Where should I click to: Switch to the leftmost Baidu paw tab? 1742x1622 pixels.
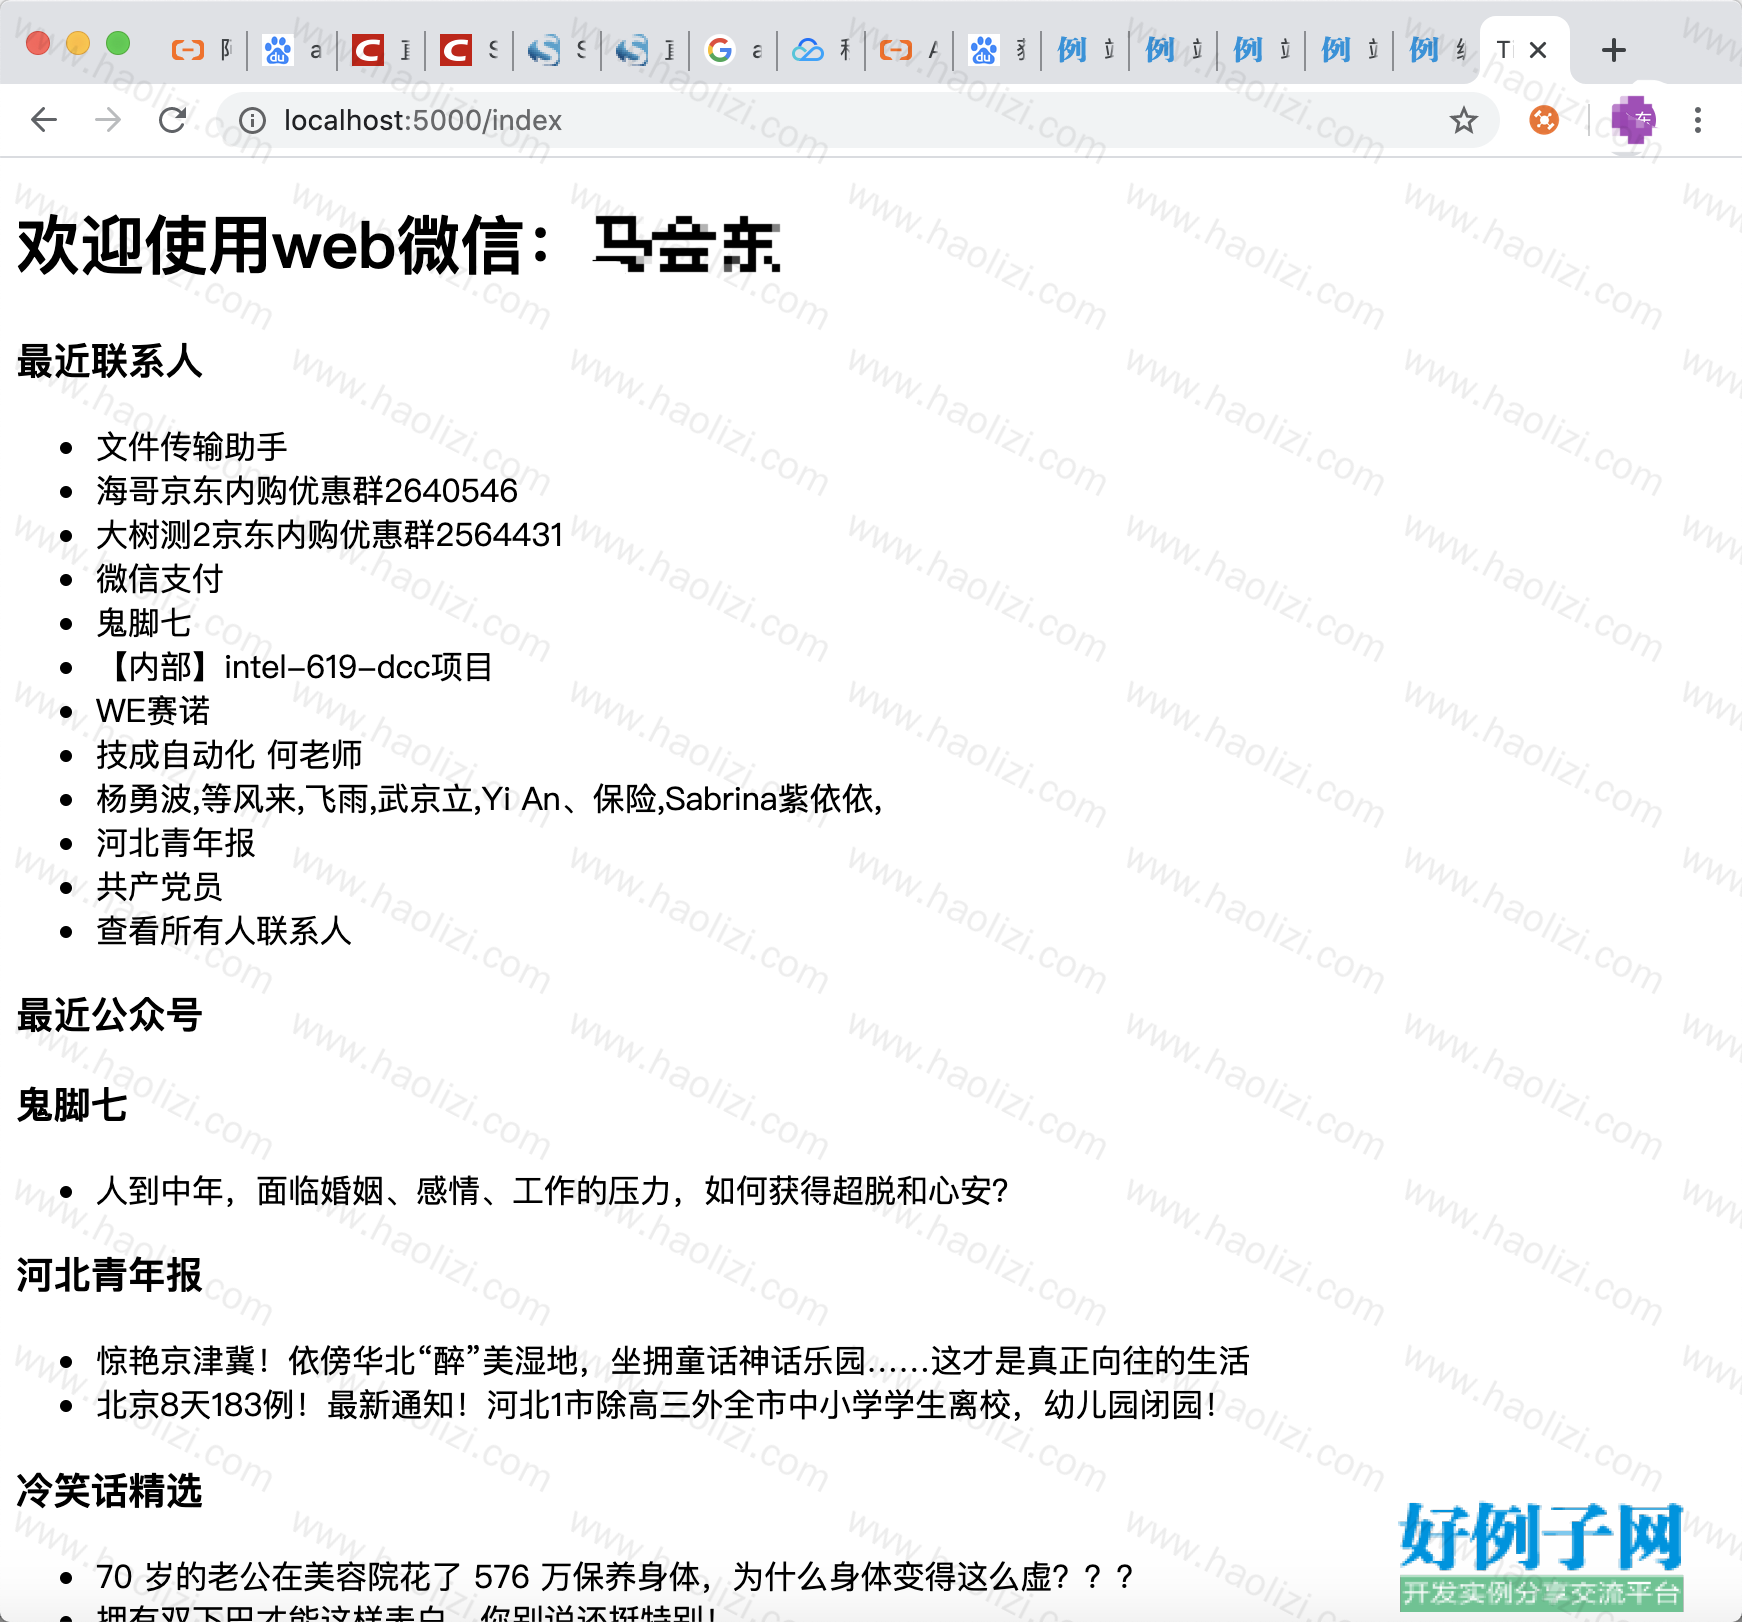[x=291, y=50]
